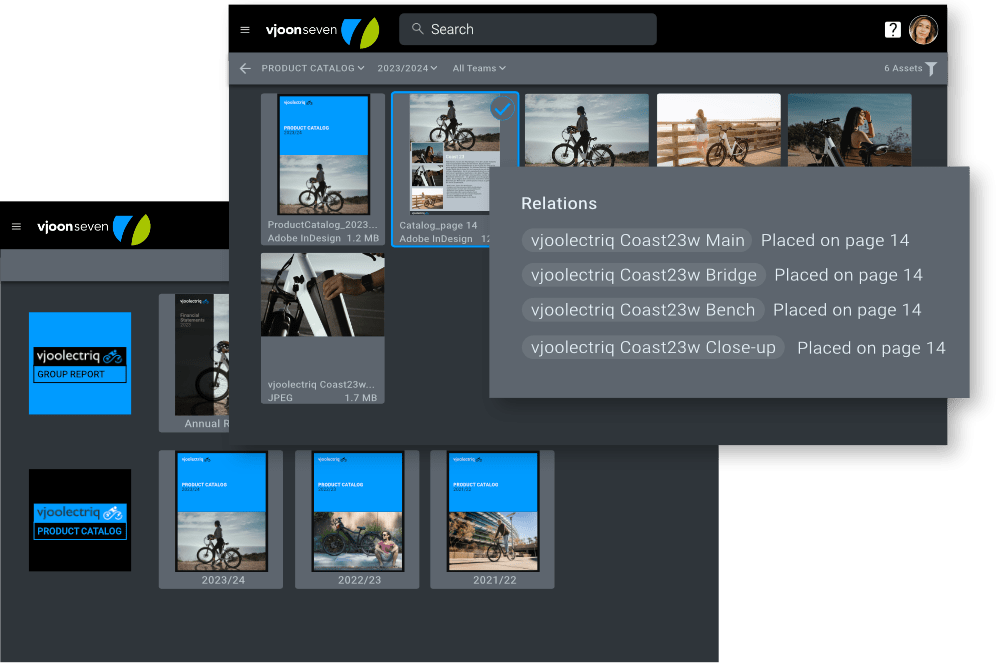The width and height of the screenshot is (1000, 667).
Task: Select the ProductCatalog_2023 InDesign thumbnail
Action: [323, 155]
